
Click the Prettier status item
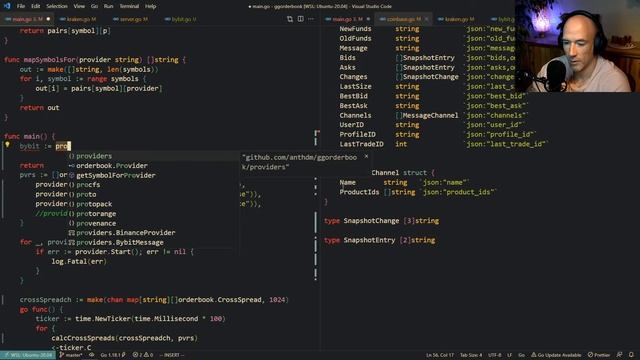pyautogui.click(x=599, y=355)
